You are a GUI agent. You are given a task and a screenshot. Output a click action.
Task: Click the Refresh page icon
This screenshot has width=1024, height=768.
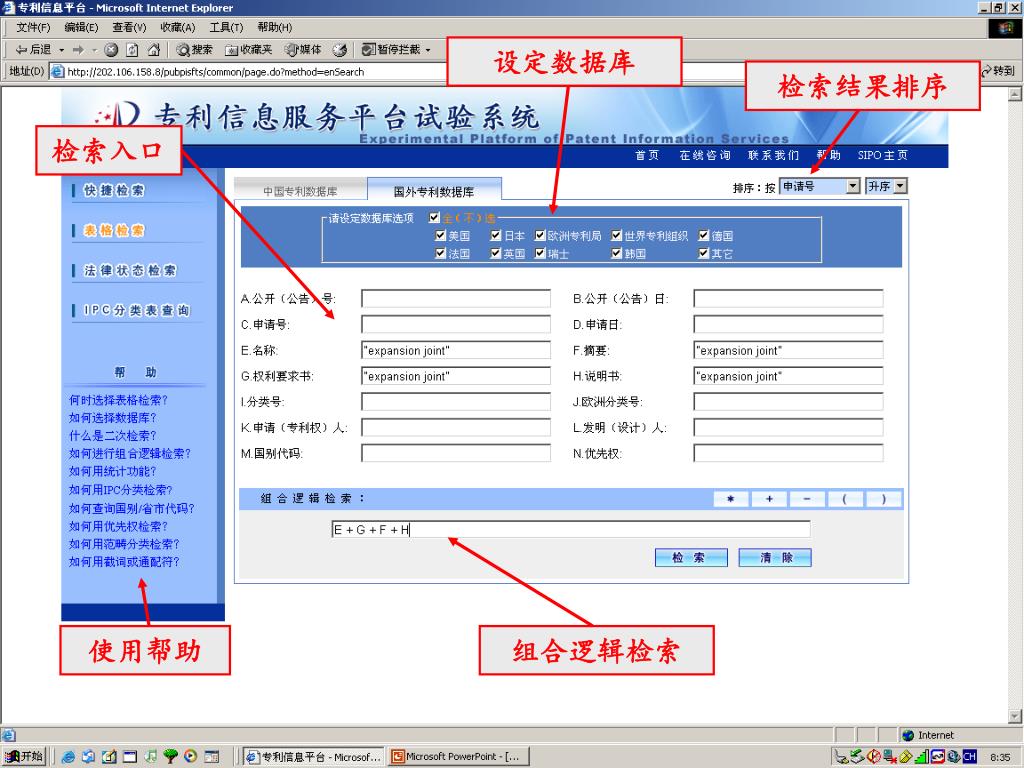(133, 50)
